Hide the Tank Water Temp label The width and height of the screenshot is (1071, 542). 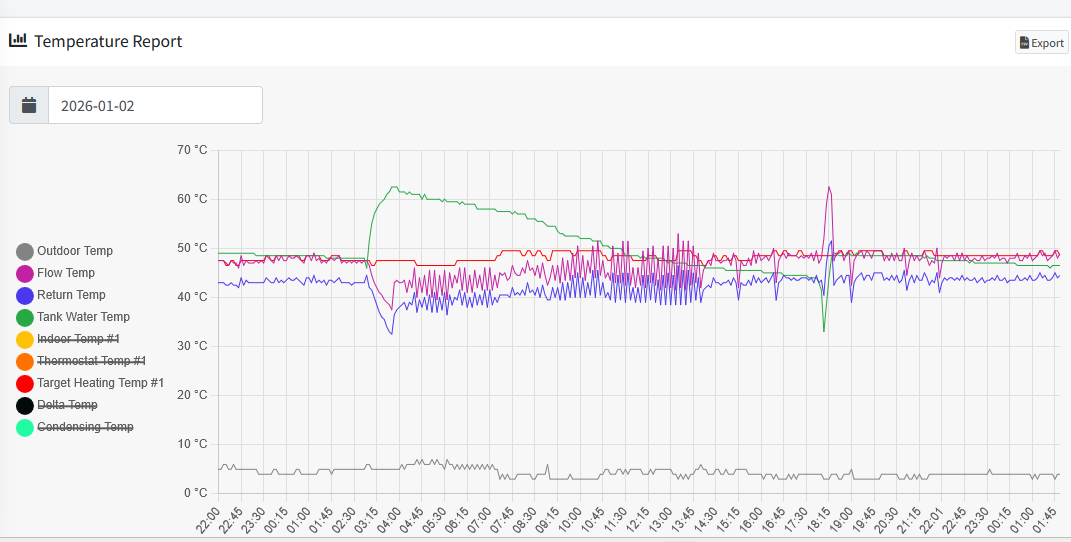click(x=83, y=317)
